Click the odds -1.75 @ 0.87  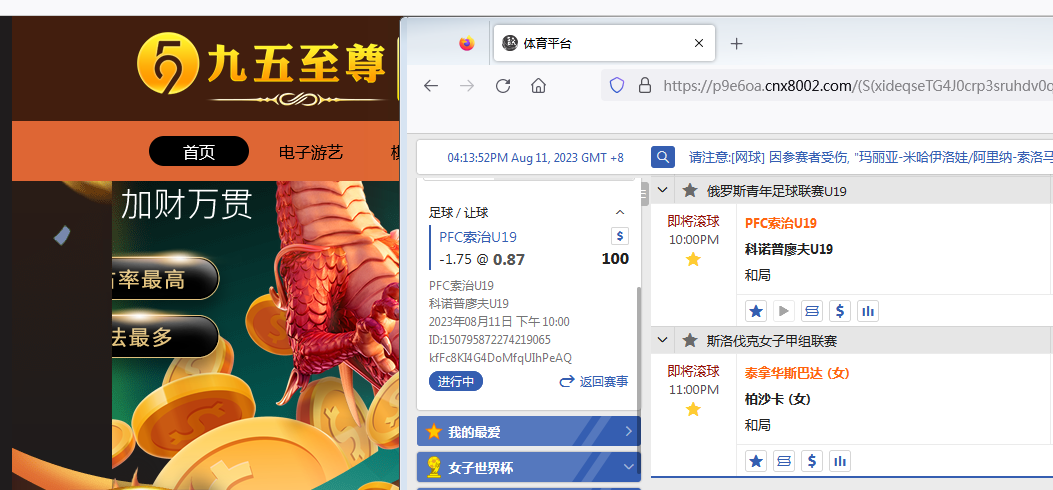click(x=482, y=260)
